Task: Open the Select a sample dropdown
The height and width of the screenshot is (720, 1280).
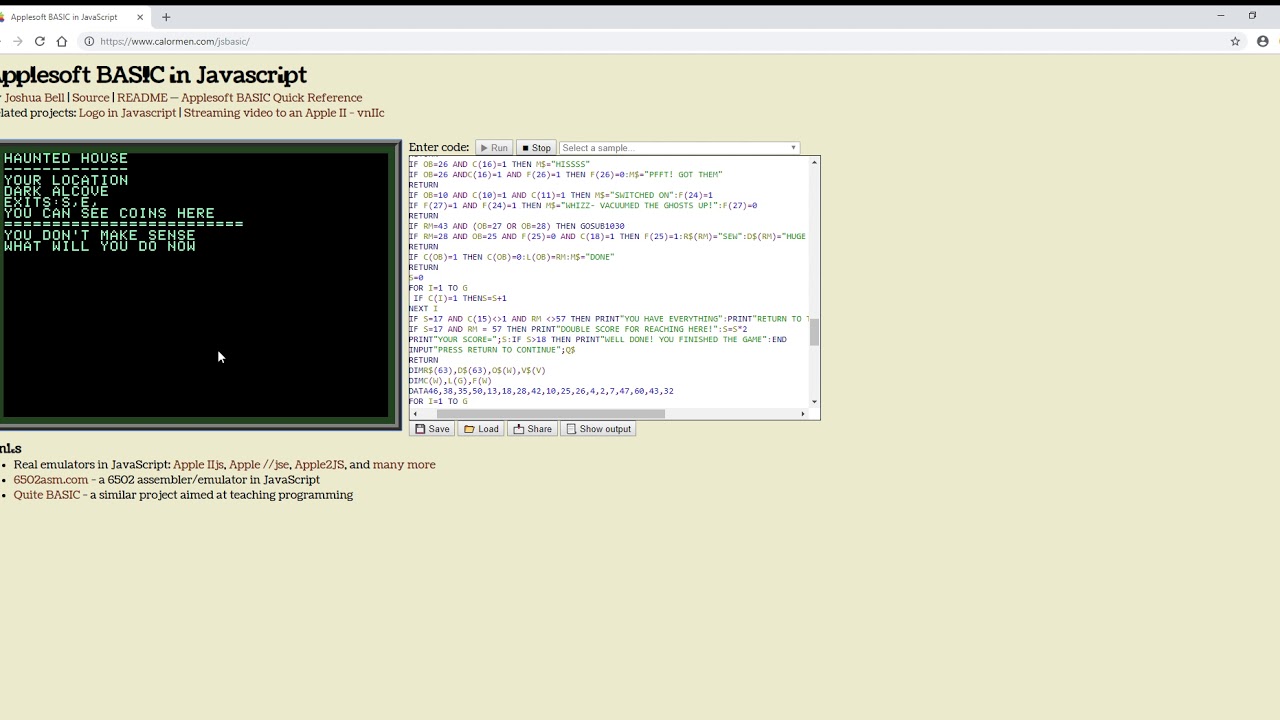Action: pos(679,148)
